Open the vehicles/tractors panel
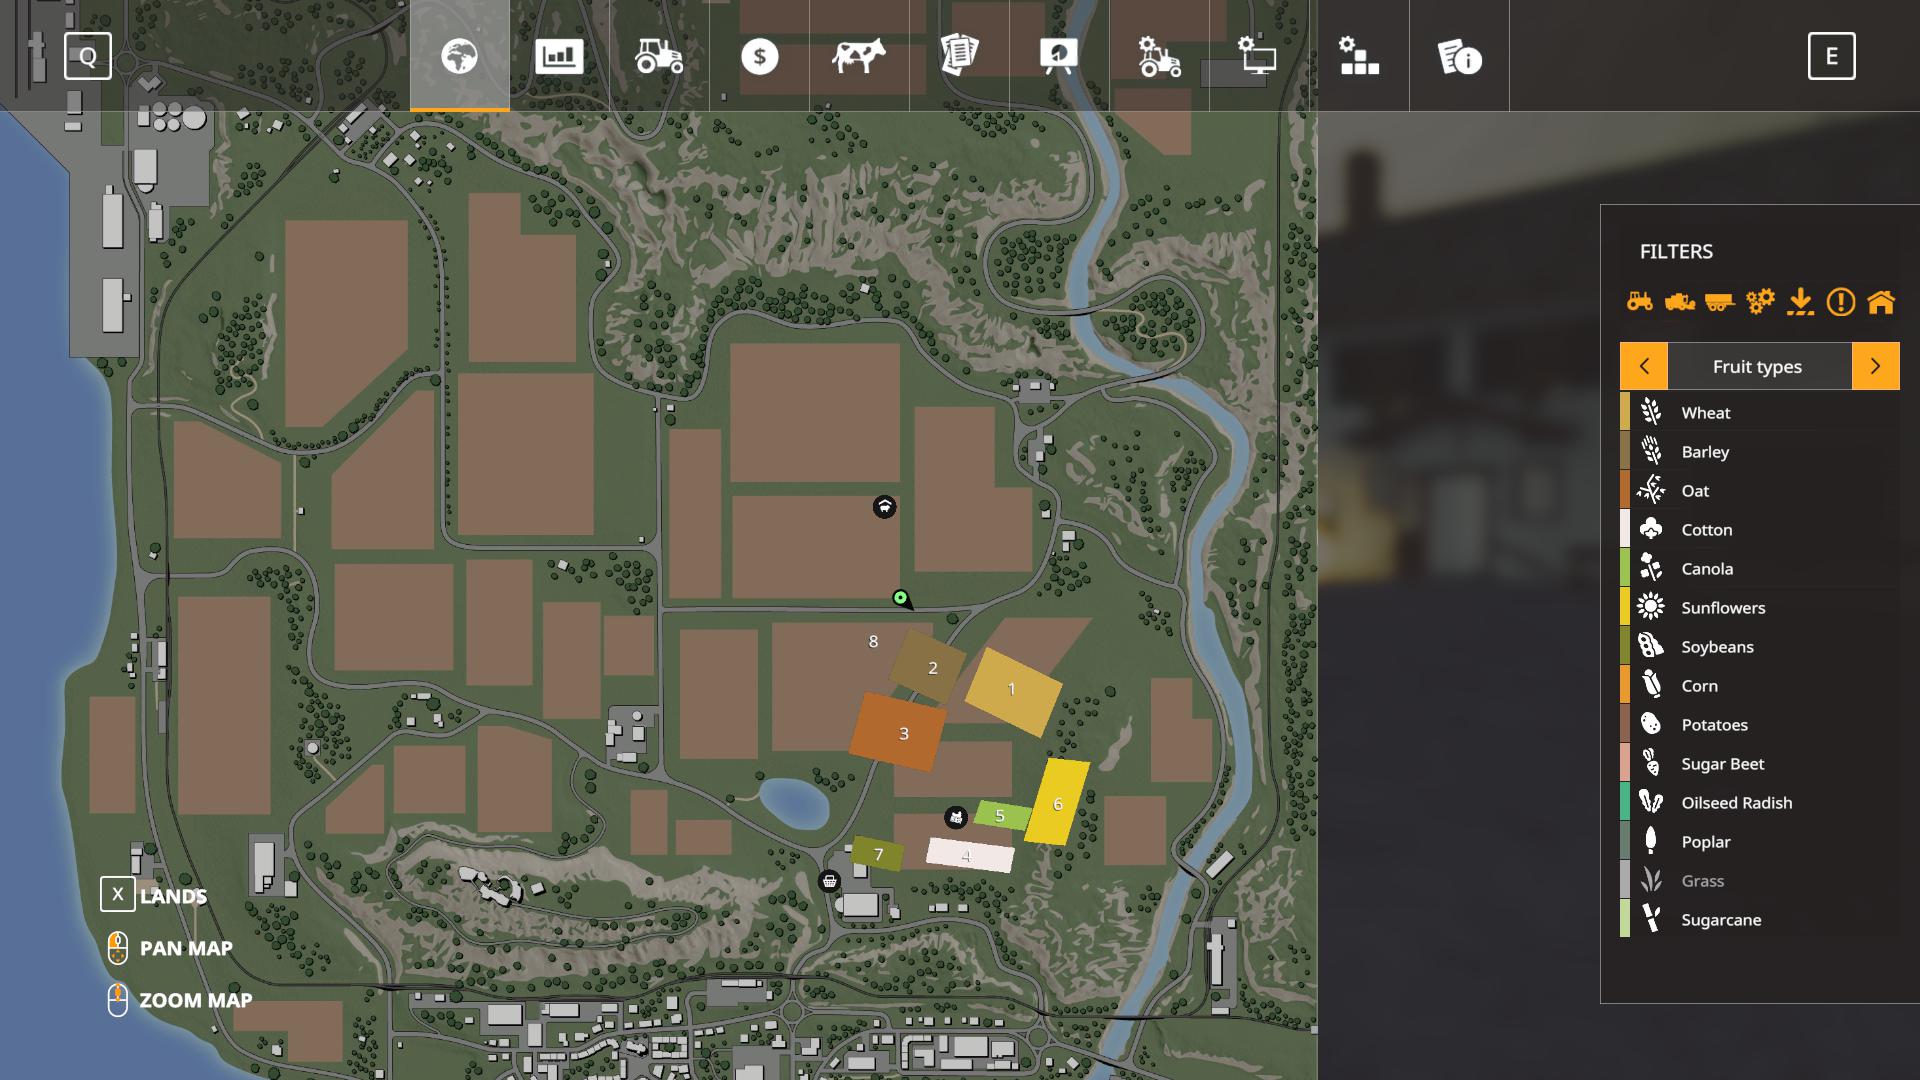This screenshot has height=1080, width=1920. coord(657,55)
